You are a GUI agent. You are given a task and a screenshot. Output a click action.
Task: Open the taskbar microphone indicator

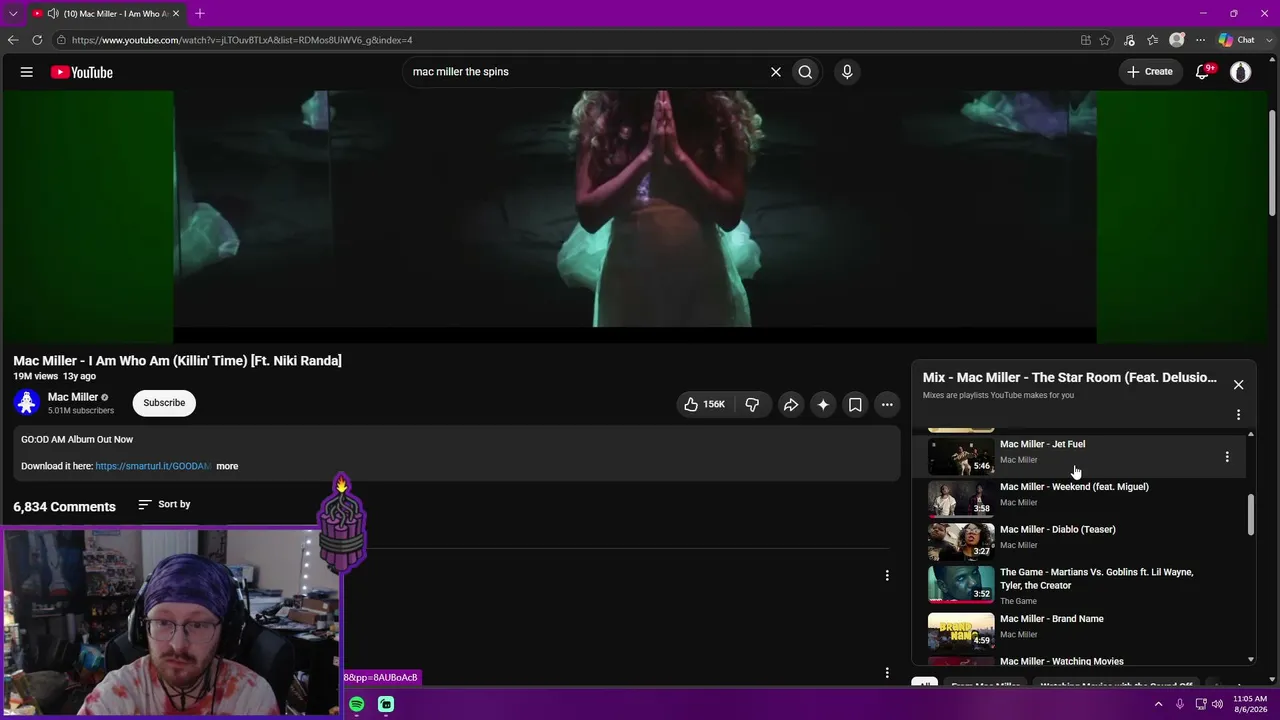coord(1178,705)
